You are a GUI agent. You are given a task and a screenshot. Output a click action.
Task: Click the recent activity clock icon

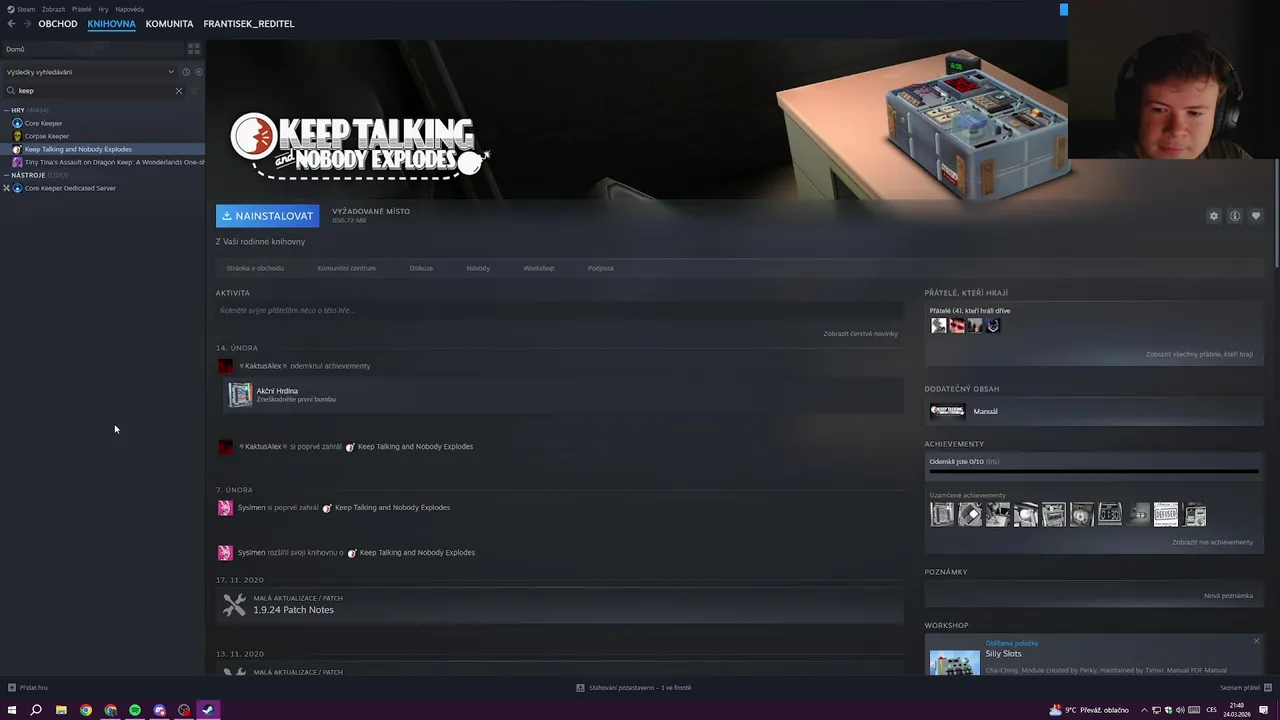(186, 72)
